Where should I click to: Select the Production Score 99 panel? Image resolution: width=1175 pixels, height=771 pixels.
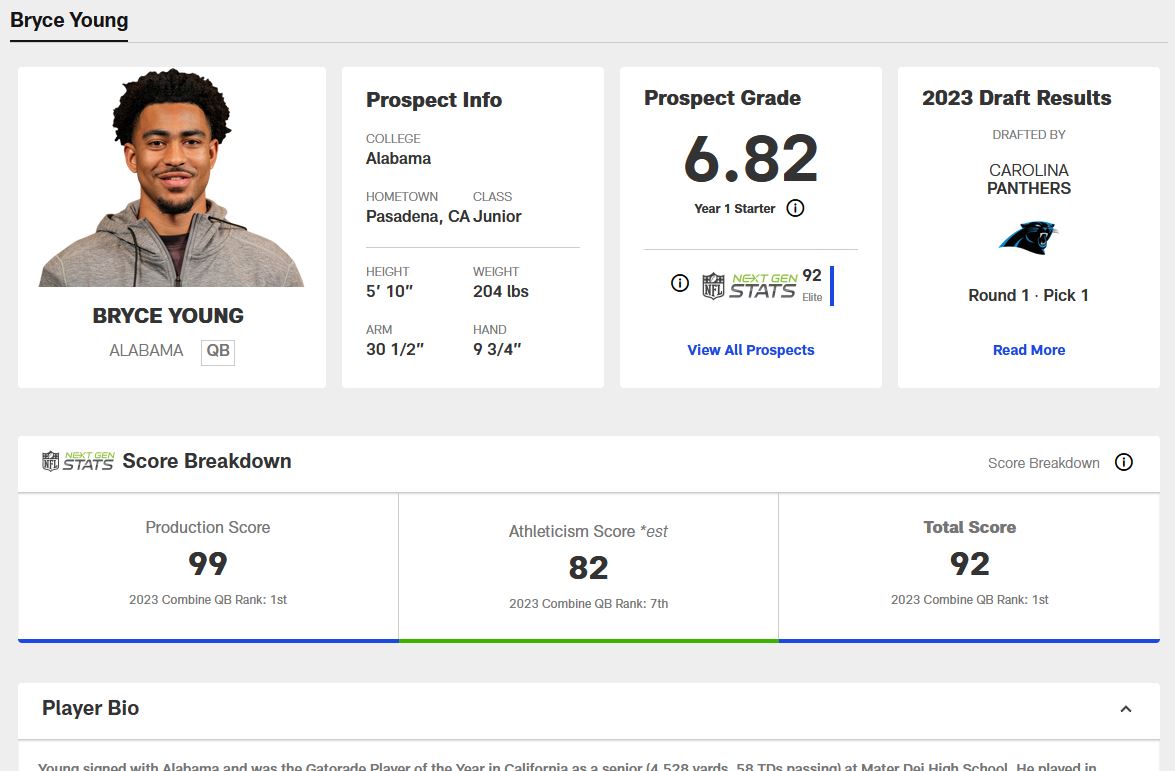pos(208,565)
